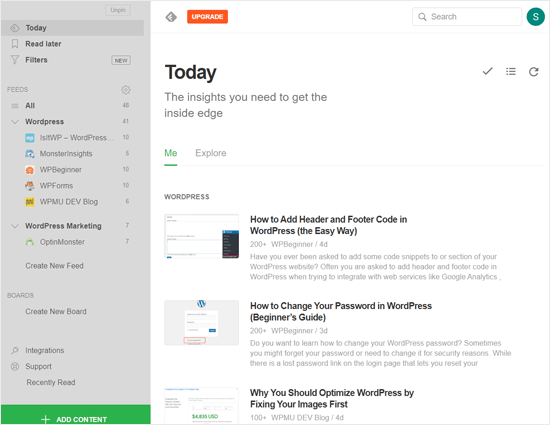Open the user profile avatar

coord(535,16)
